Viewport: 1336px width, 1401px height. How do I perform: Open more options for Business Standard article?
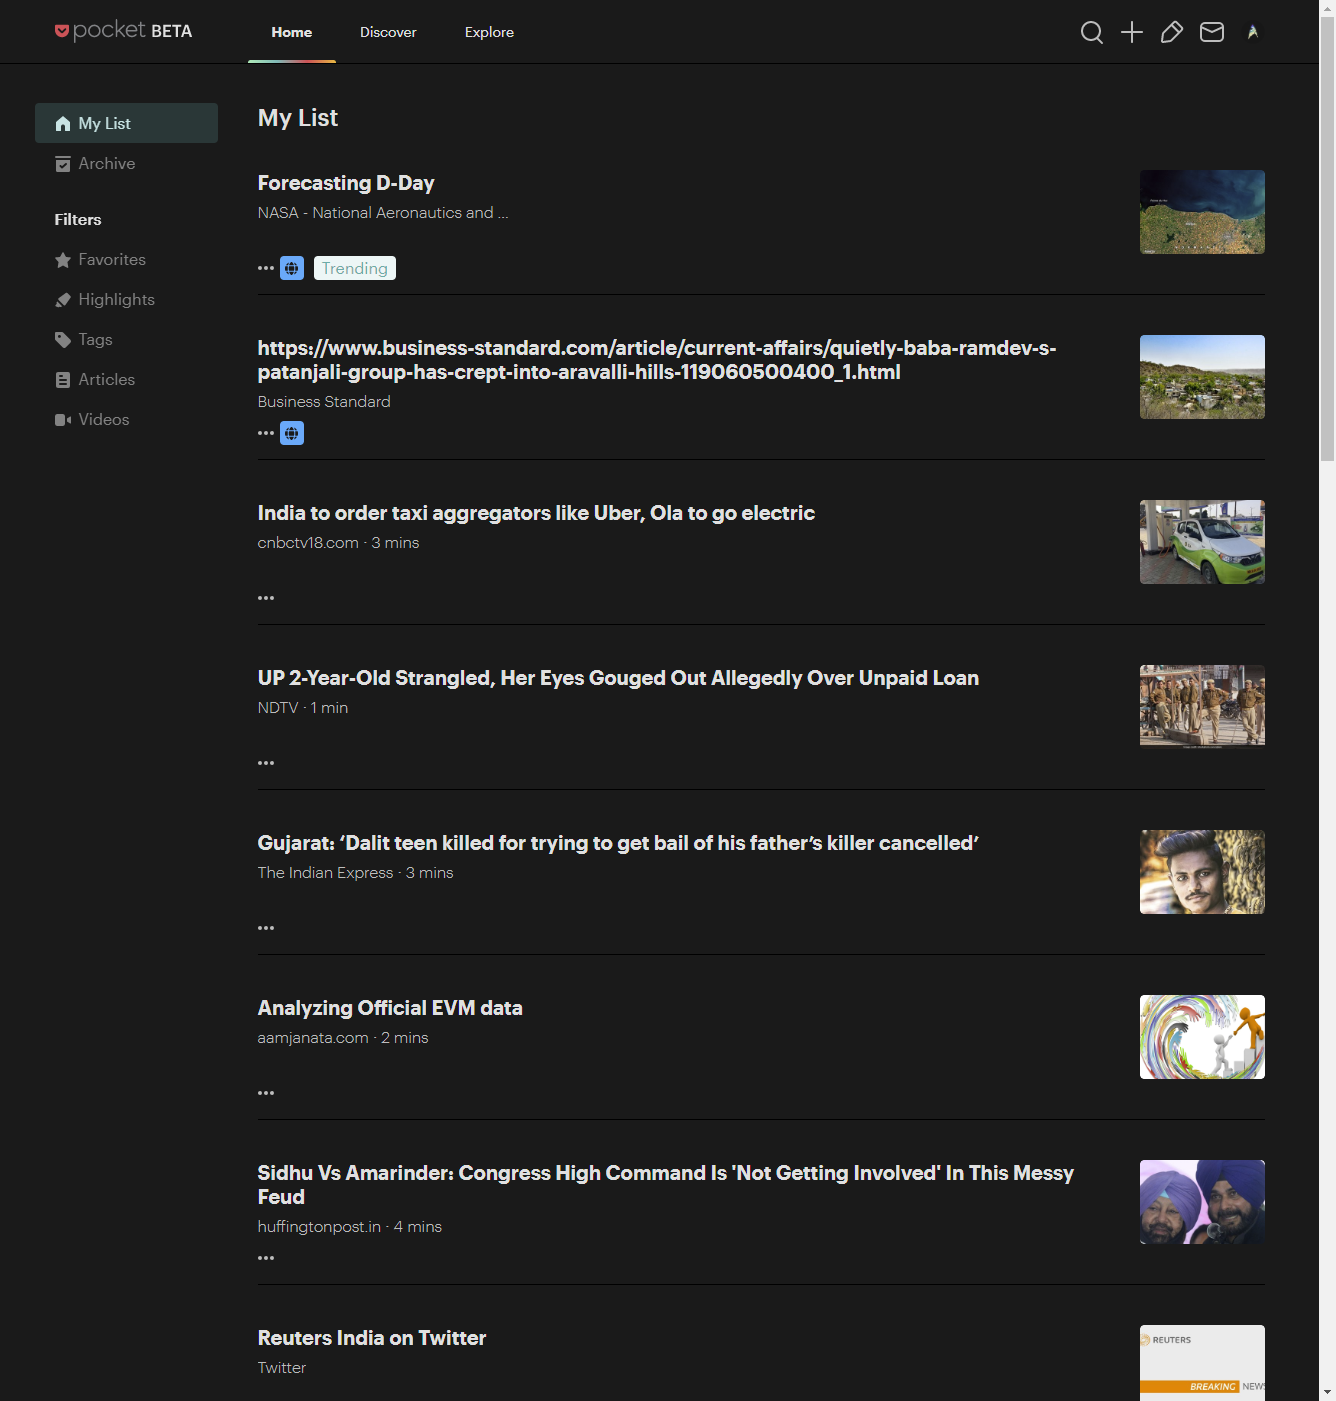pos(266,433)
